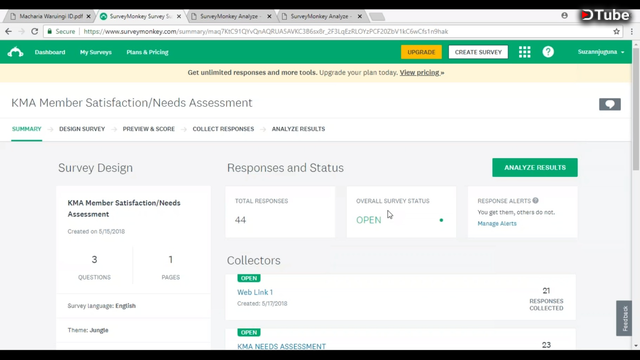Click the Feedback side tab

[x=624, y=318]
